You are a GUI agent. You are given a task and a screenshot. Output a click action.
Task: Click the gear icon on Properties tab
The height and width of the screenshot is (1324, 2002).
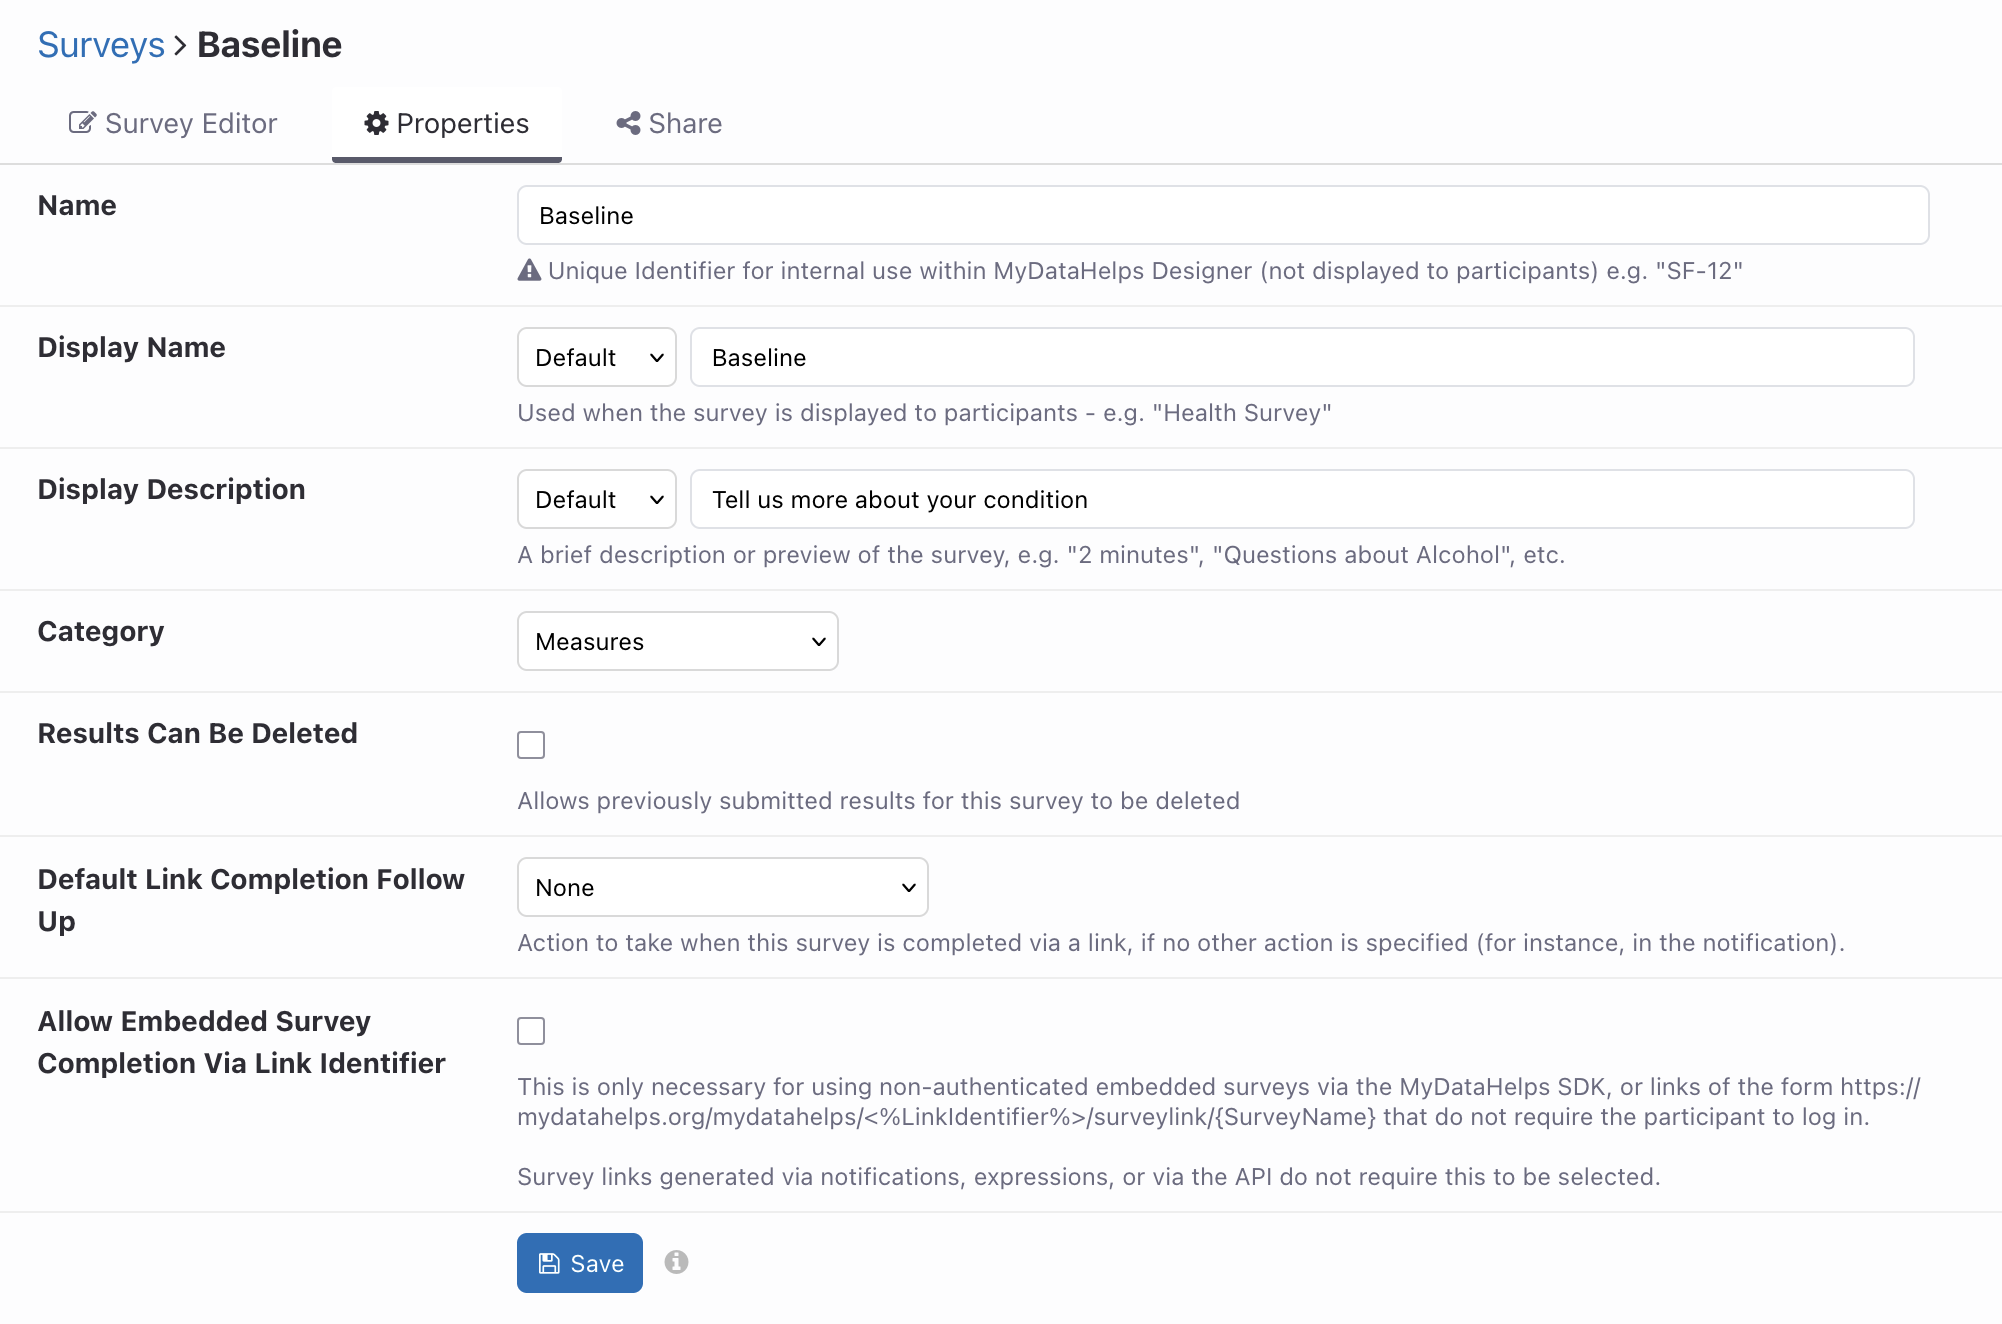coord(376,123)
